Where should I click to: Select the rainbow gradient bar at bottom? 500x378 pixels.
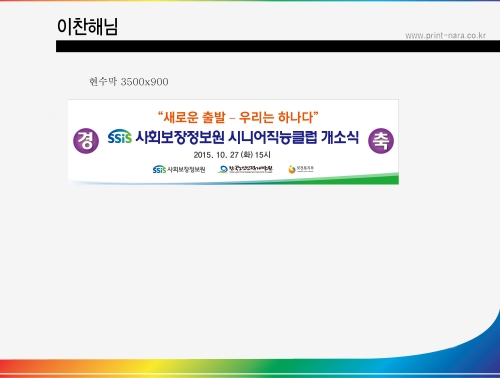[250, 368]
